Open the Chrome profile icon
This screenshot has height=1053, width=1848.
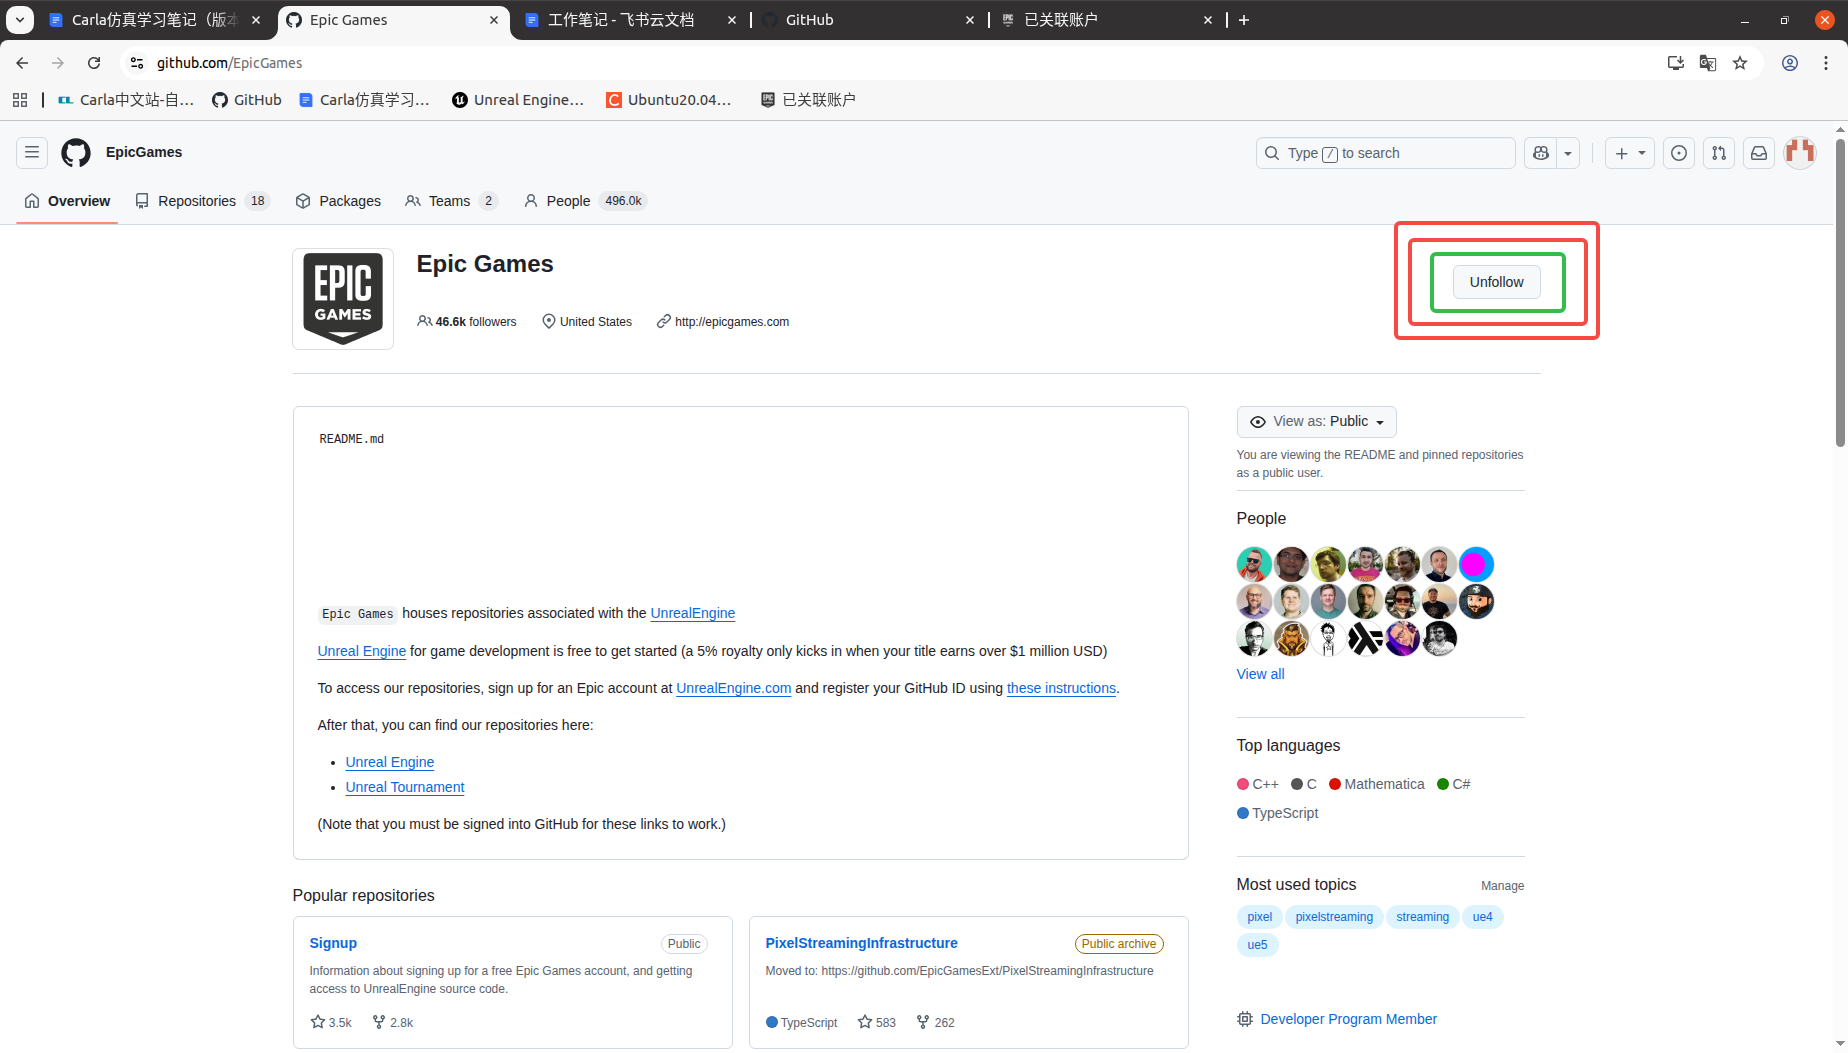point(1790,63)
